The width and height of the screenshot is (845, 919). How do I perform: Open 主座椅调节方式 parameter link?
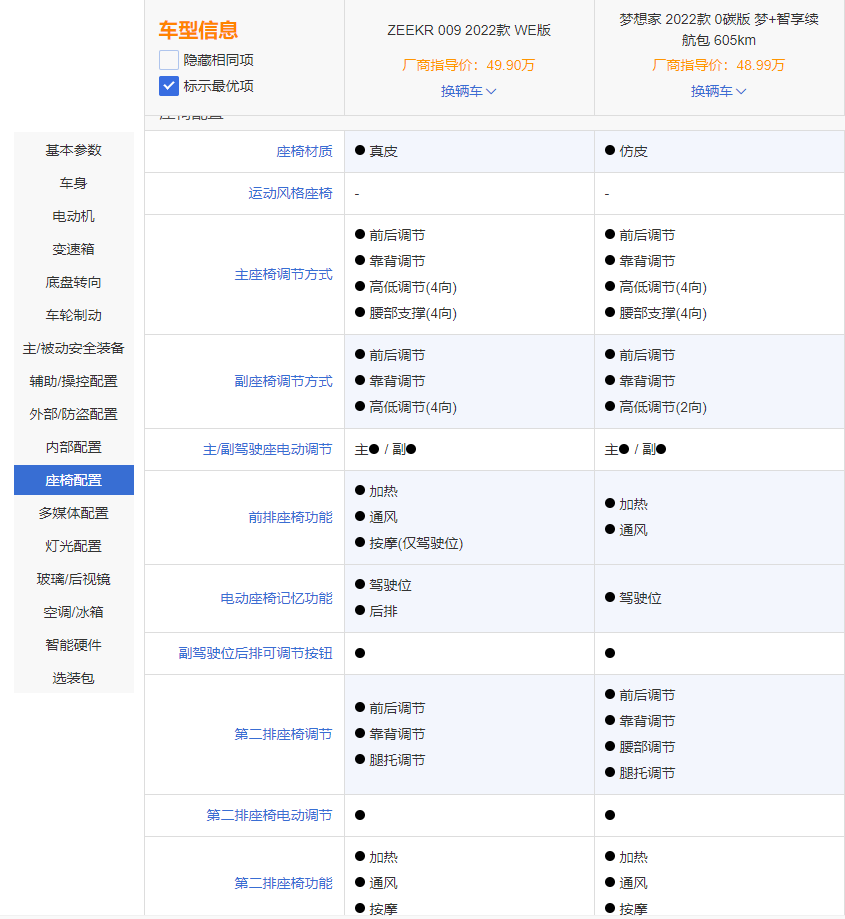(x=283, y=274)
